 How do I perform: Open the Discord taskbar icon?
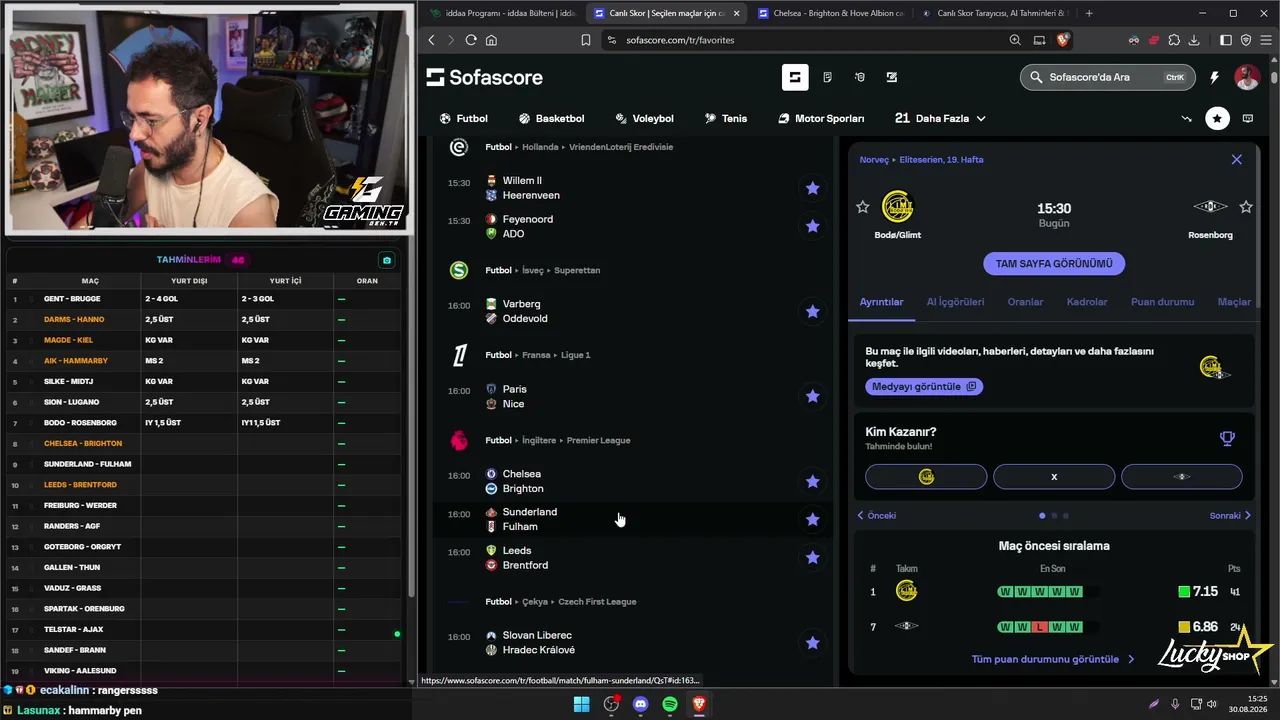point(641,704)
